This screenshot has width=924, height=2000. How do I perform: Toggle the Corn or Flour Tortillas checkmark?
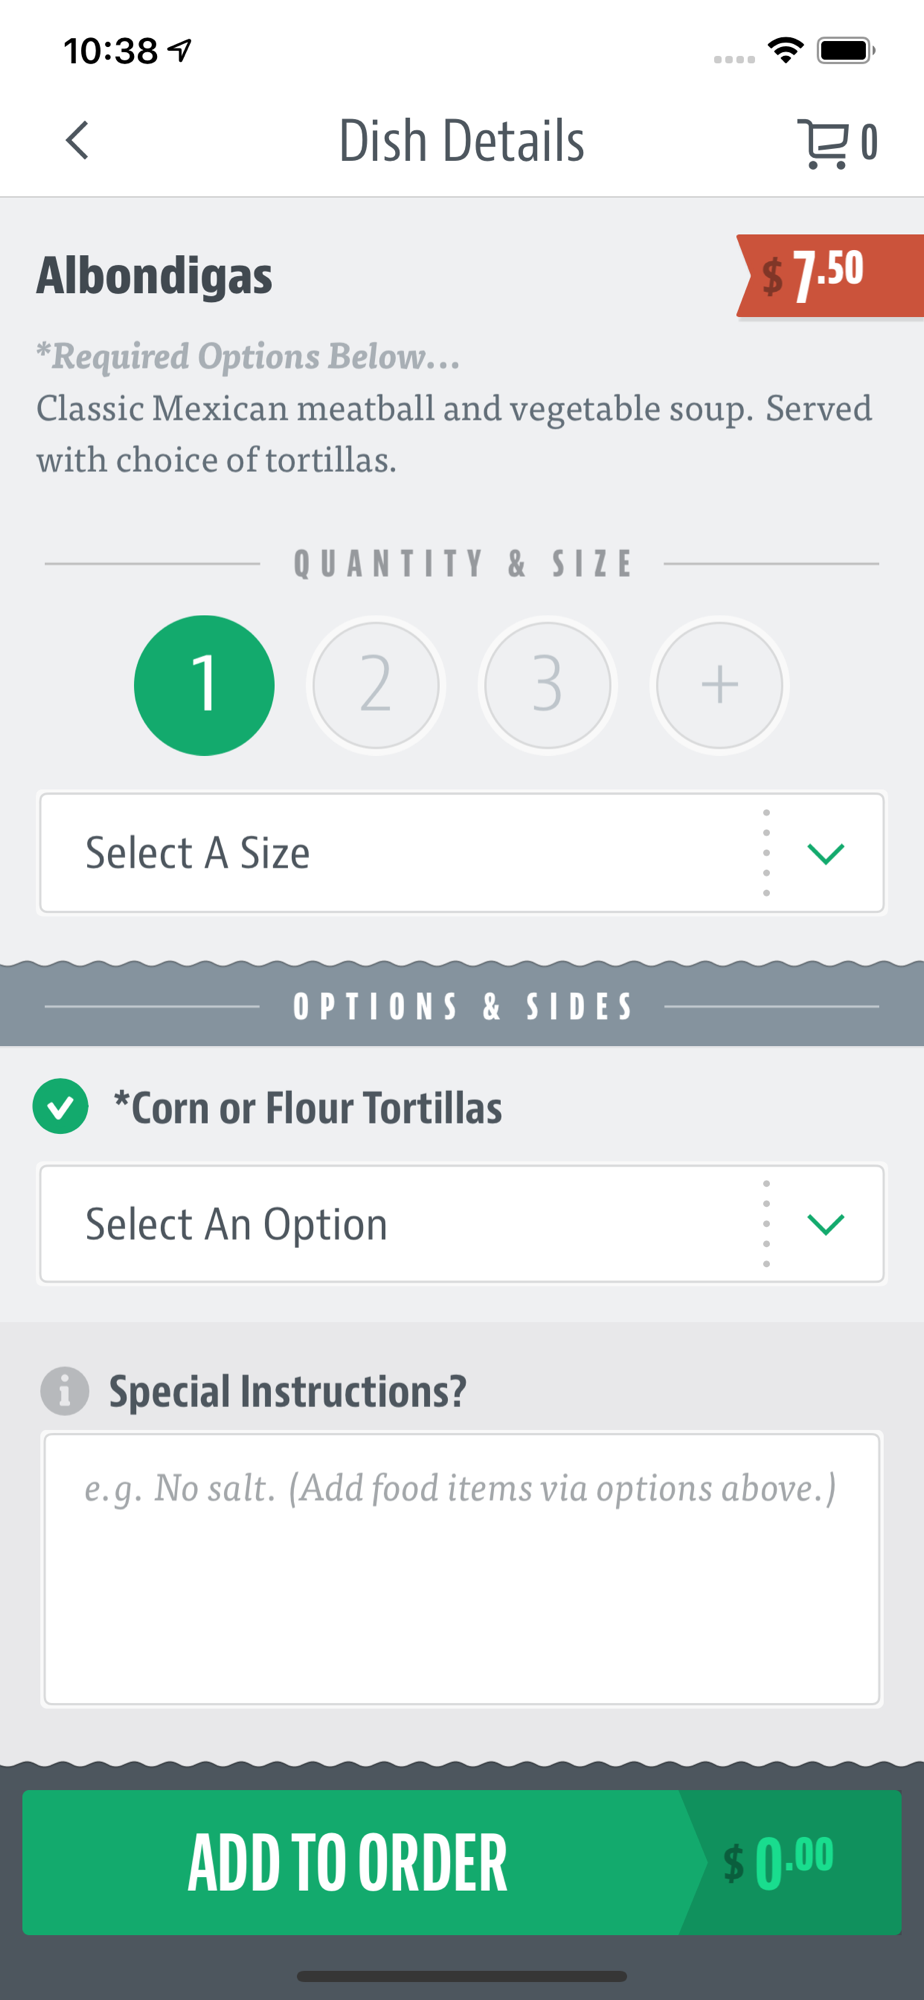61,1107
